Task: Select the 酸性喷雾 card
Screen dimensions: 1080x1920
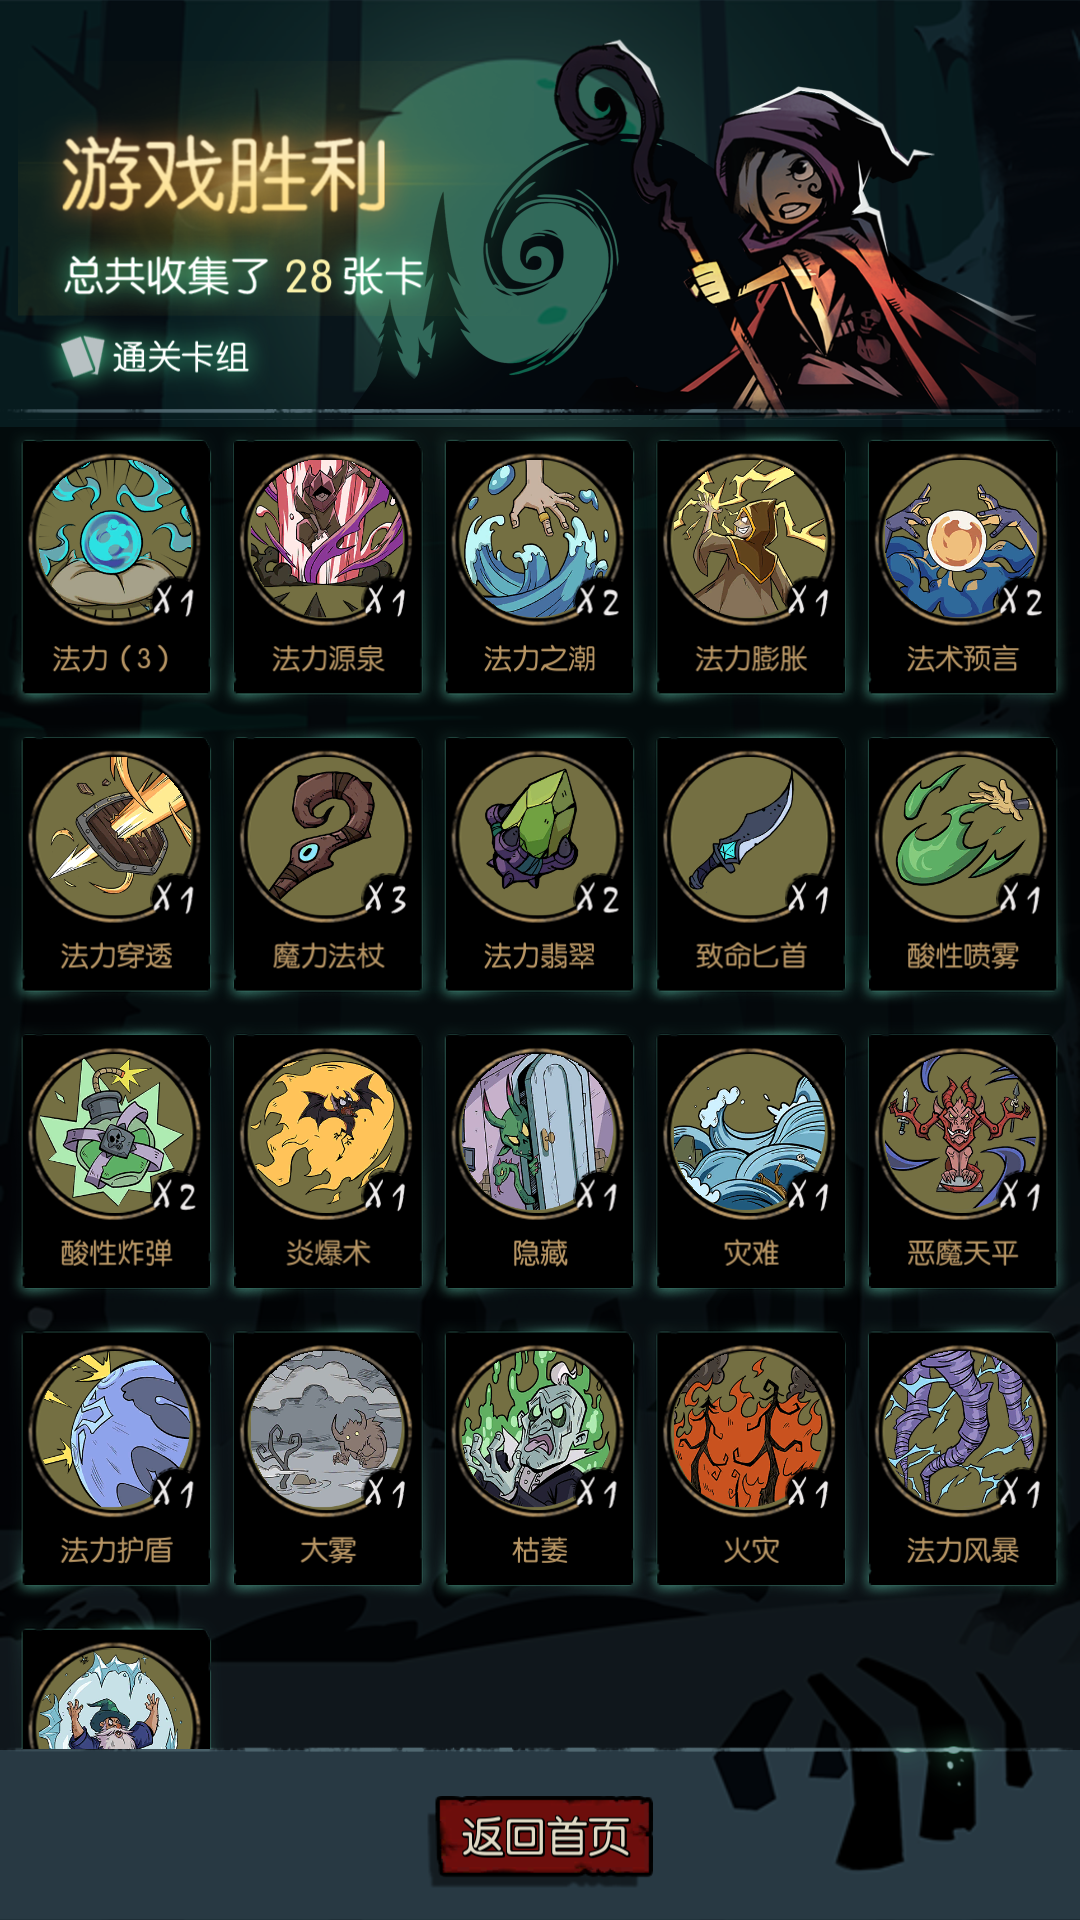Action: (962, 864)
